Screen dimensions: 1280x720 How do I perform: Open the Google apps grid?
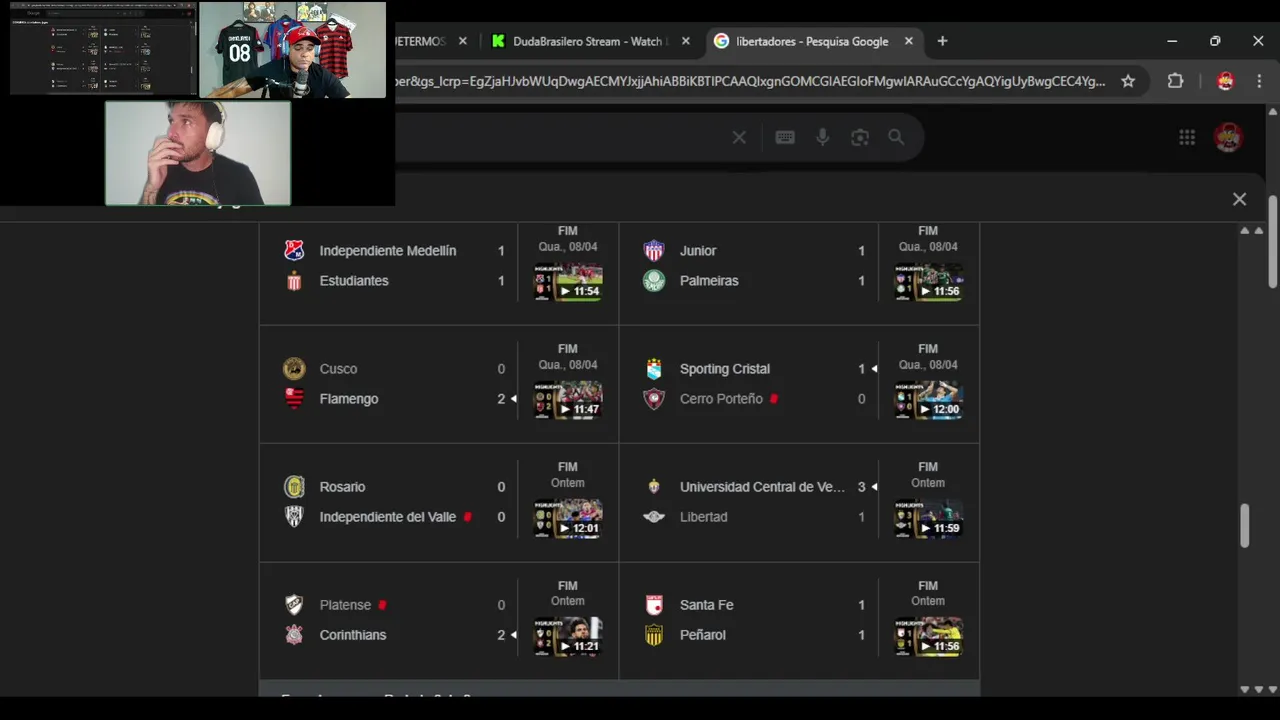(1187, 138)
